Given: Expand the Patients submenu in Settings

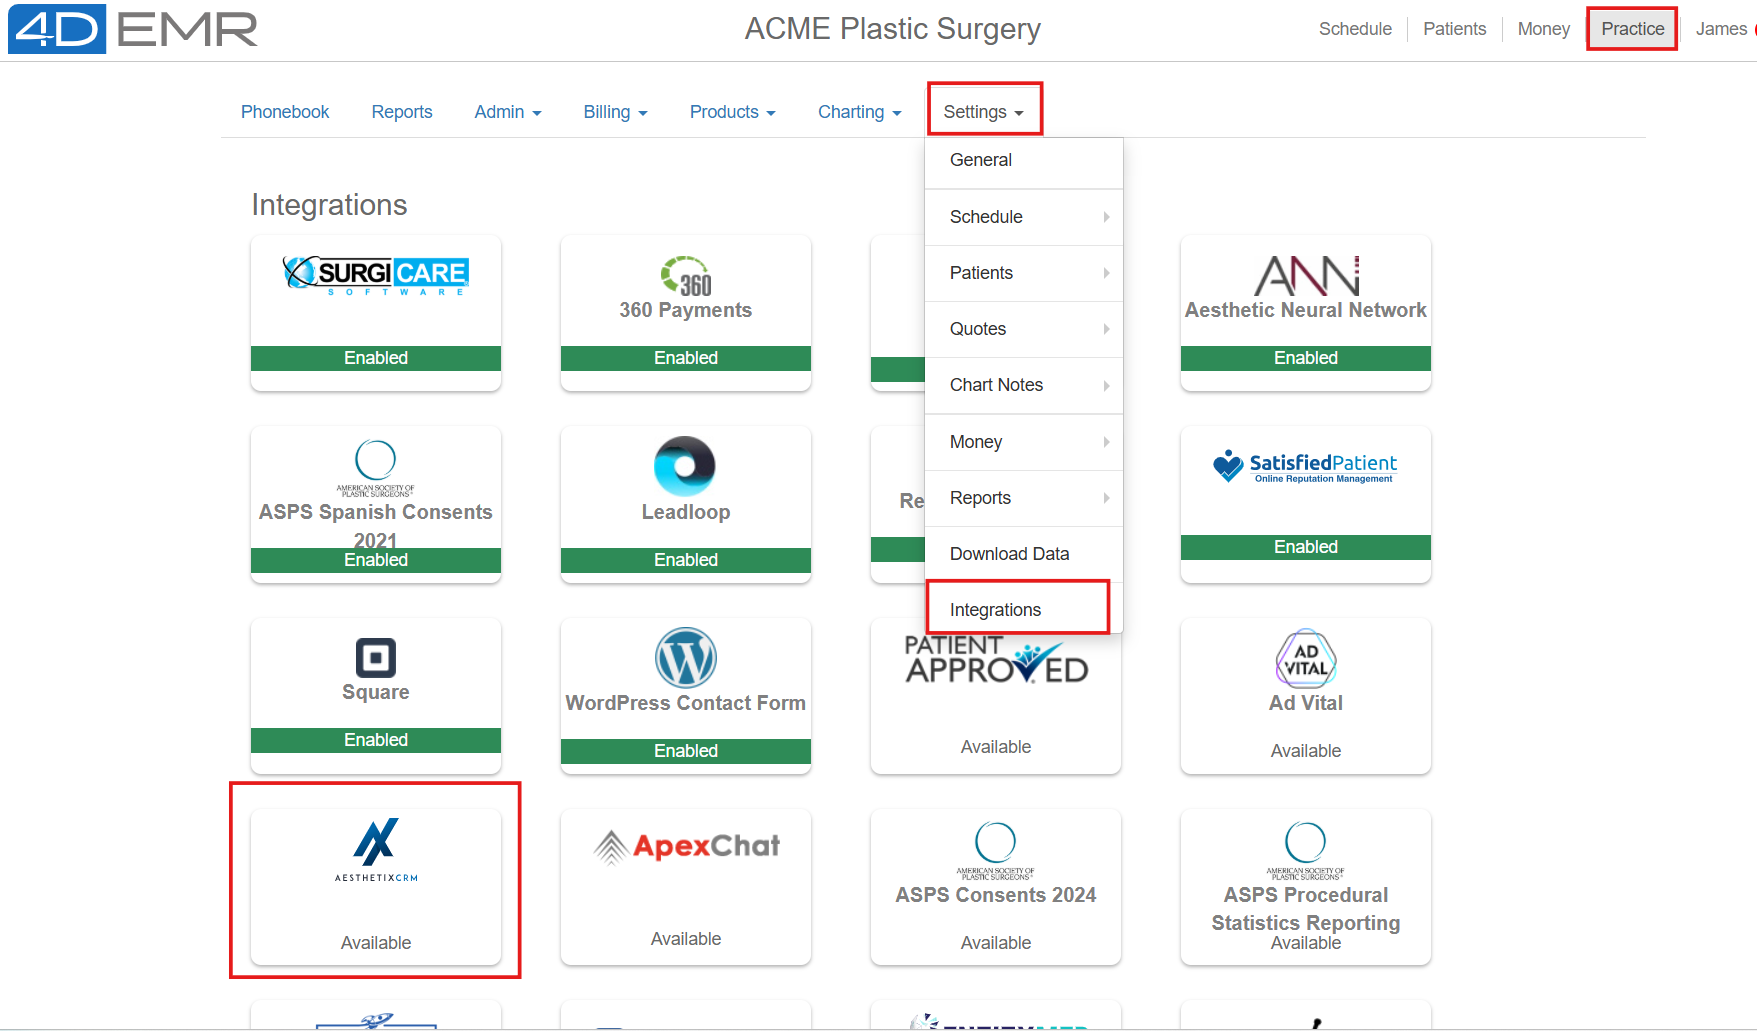Looking at the screenshot, I should coord(1024,273).
